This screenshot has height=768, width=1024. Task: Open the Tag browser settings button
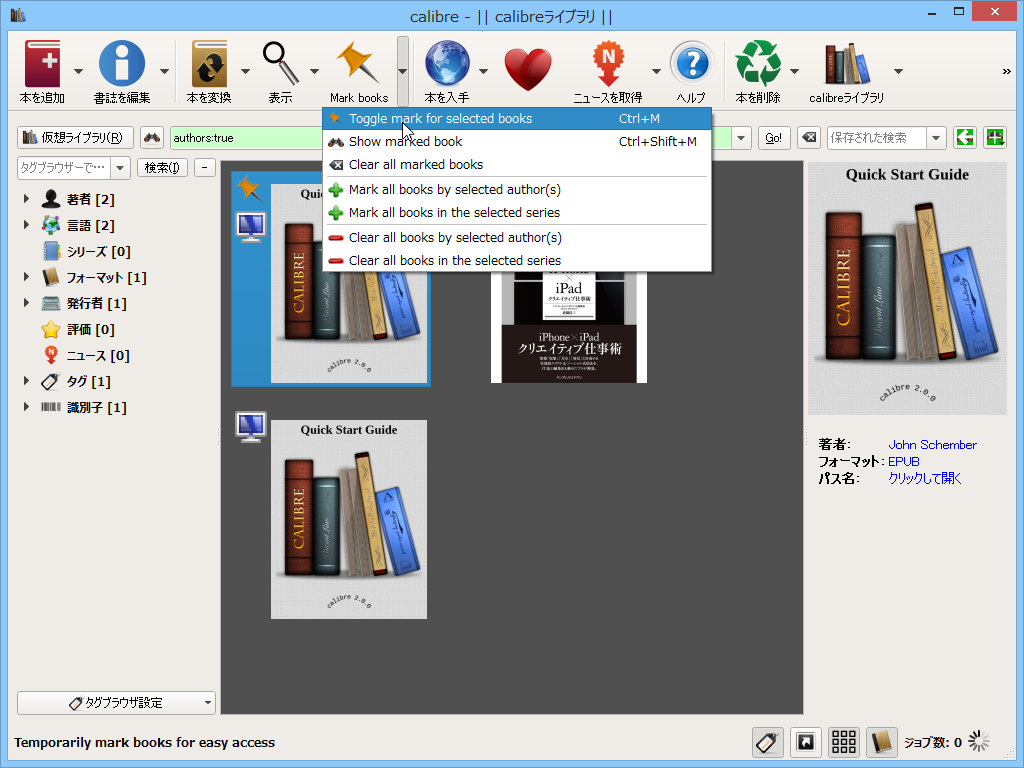116,703
